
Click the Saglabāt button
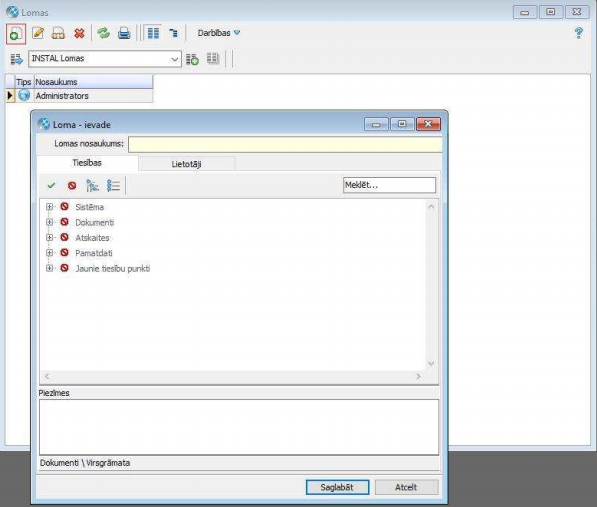tap(337, 487)
